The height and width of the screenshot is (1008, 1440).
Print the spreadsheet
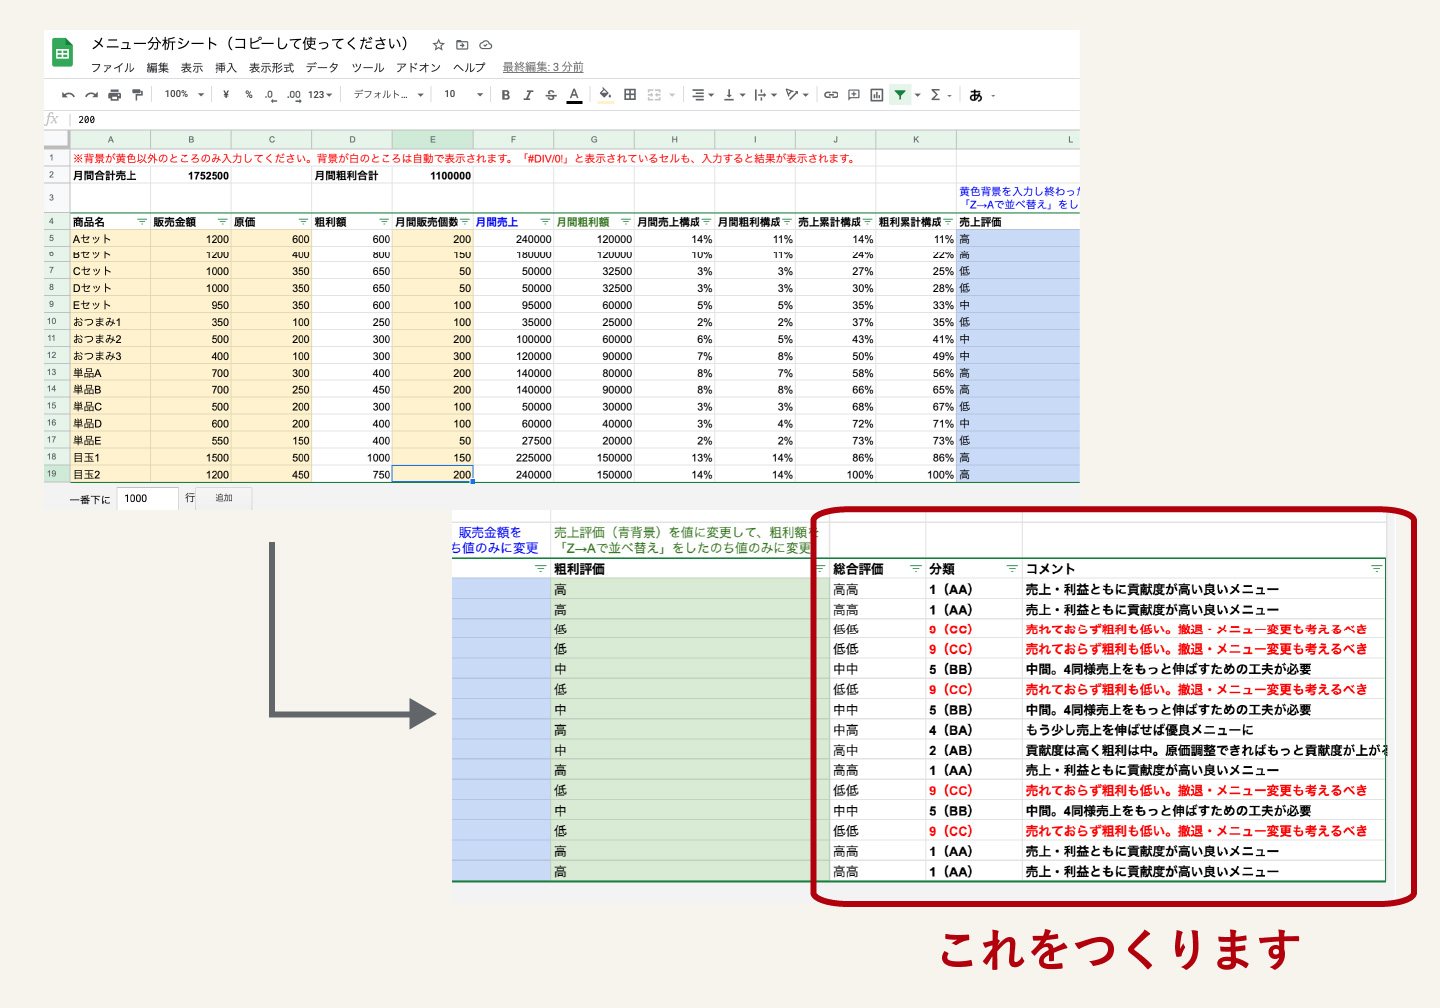click(114, 95)
